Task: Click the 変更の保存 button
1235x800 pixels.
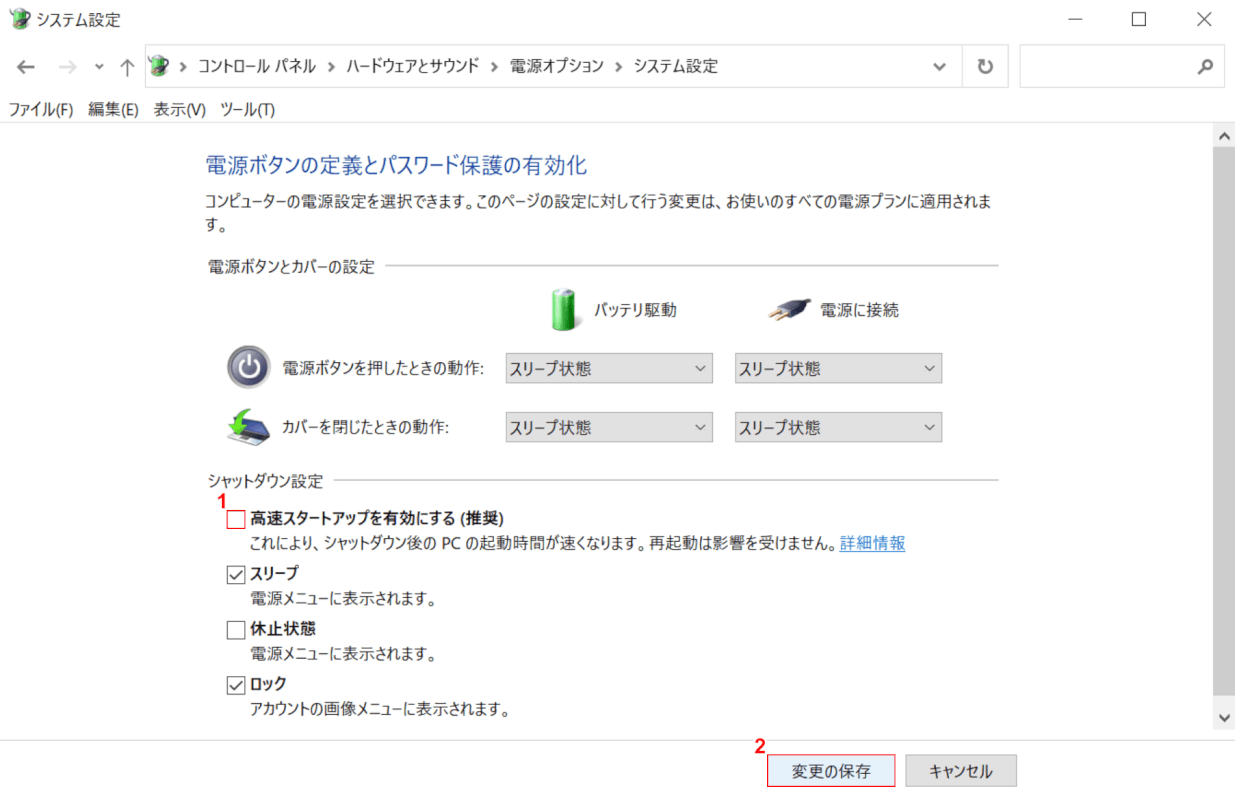Action: pos(830,770)
